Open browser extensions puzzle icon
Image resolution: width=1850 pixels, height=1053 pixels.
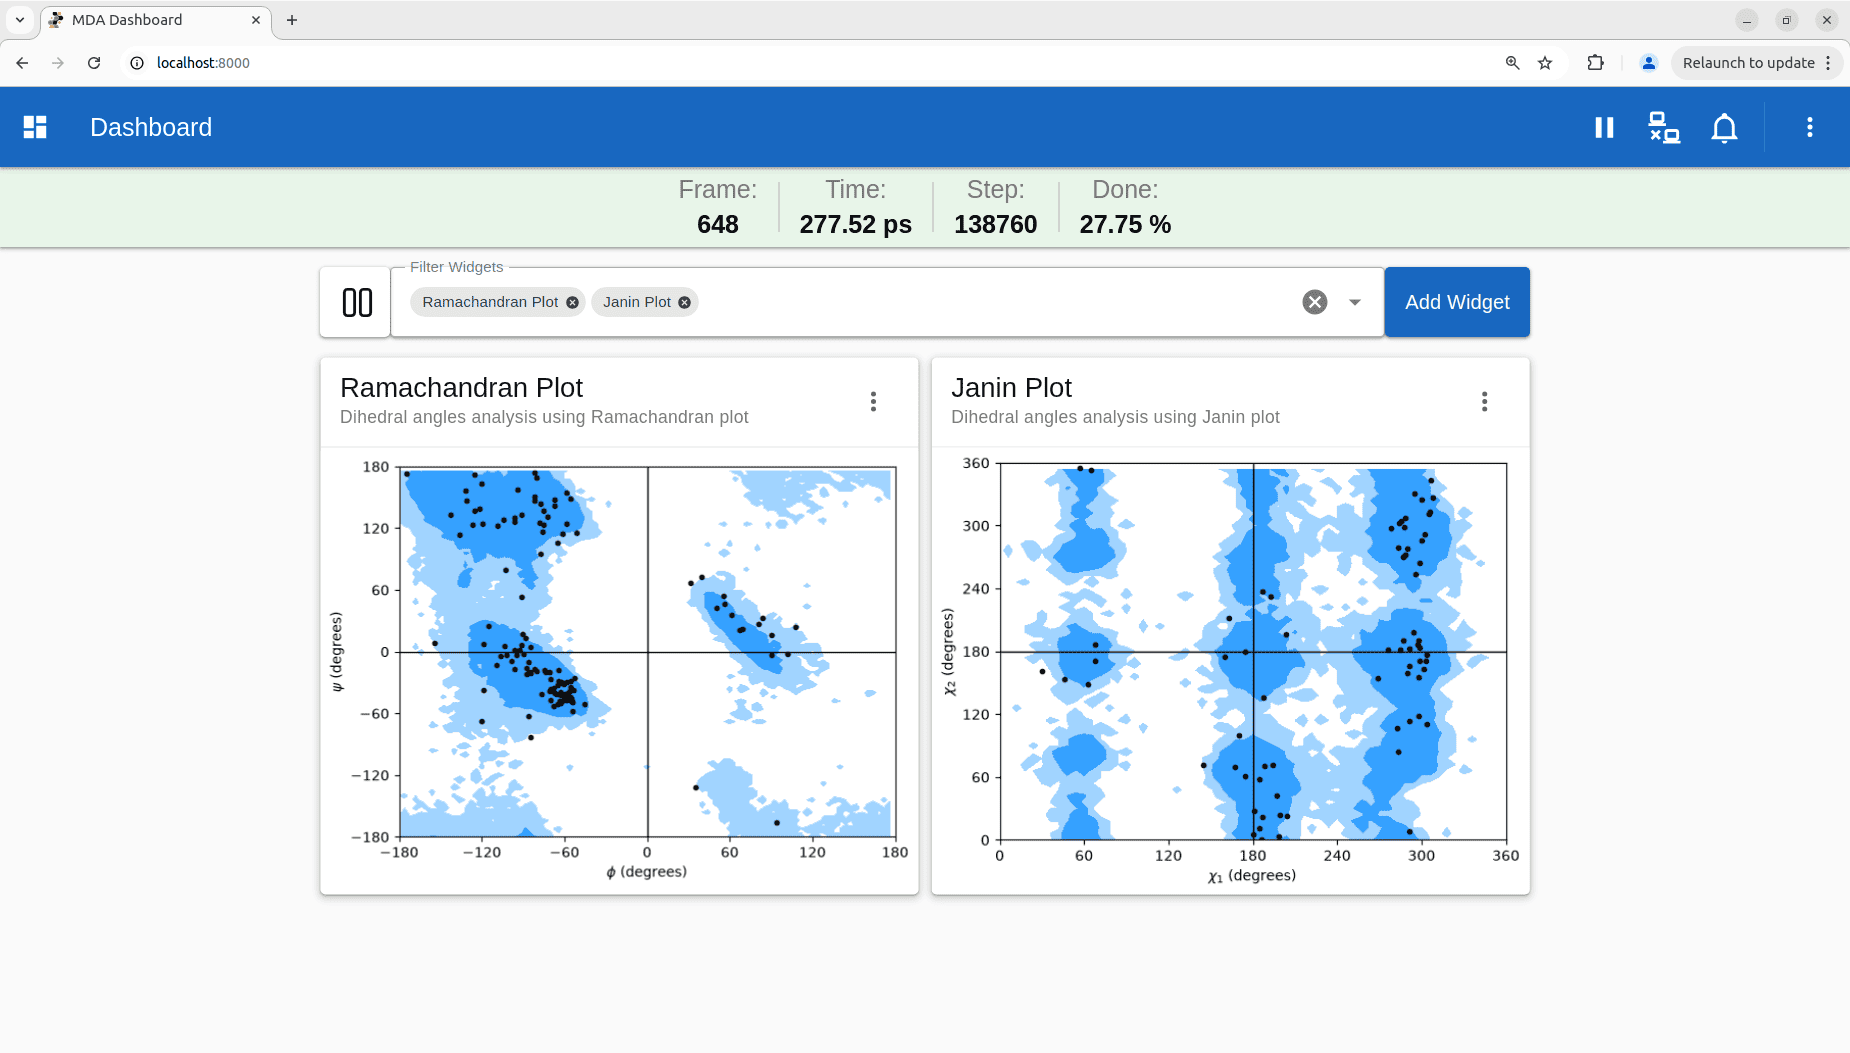(1595, 63)
